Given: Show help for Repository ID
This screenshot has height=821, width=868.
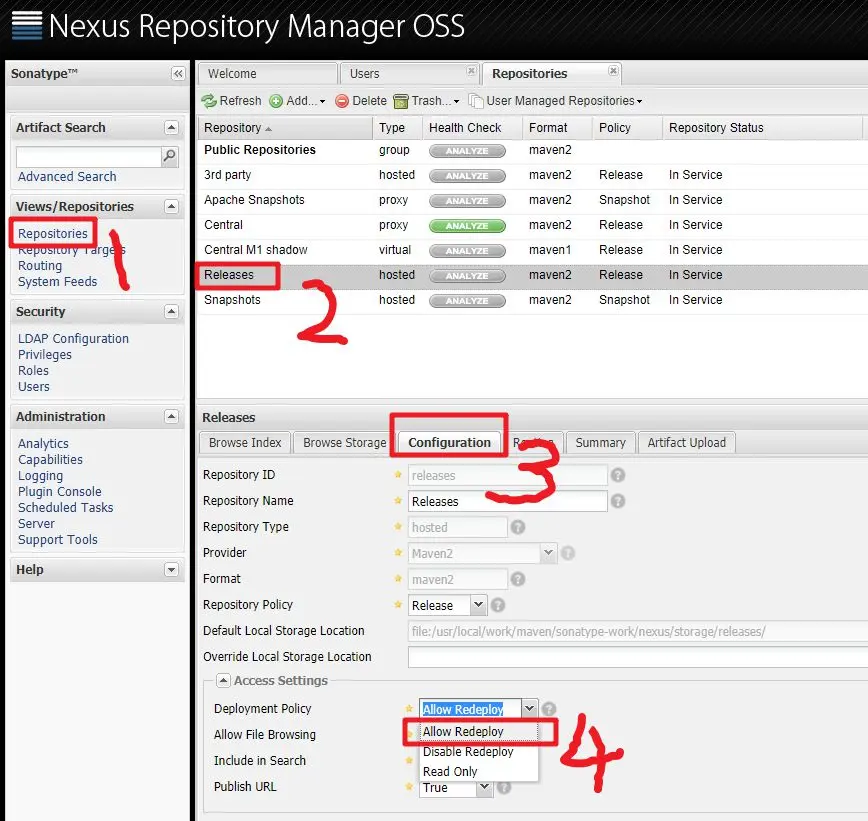Looking at the screenshot, I should tap(618, 475).
